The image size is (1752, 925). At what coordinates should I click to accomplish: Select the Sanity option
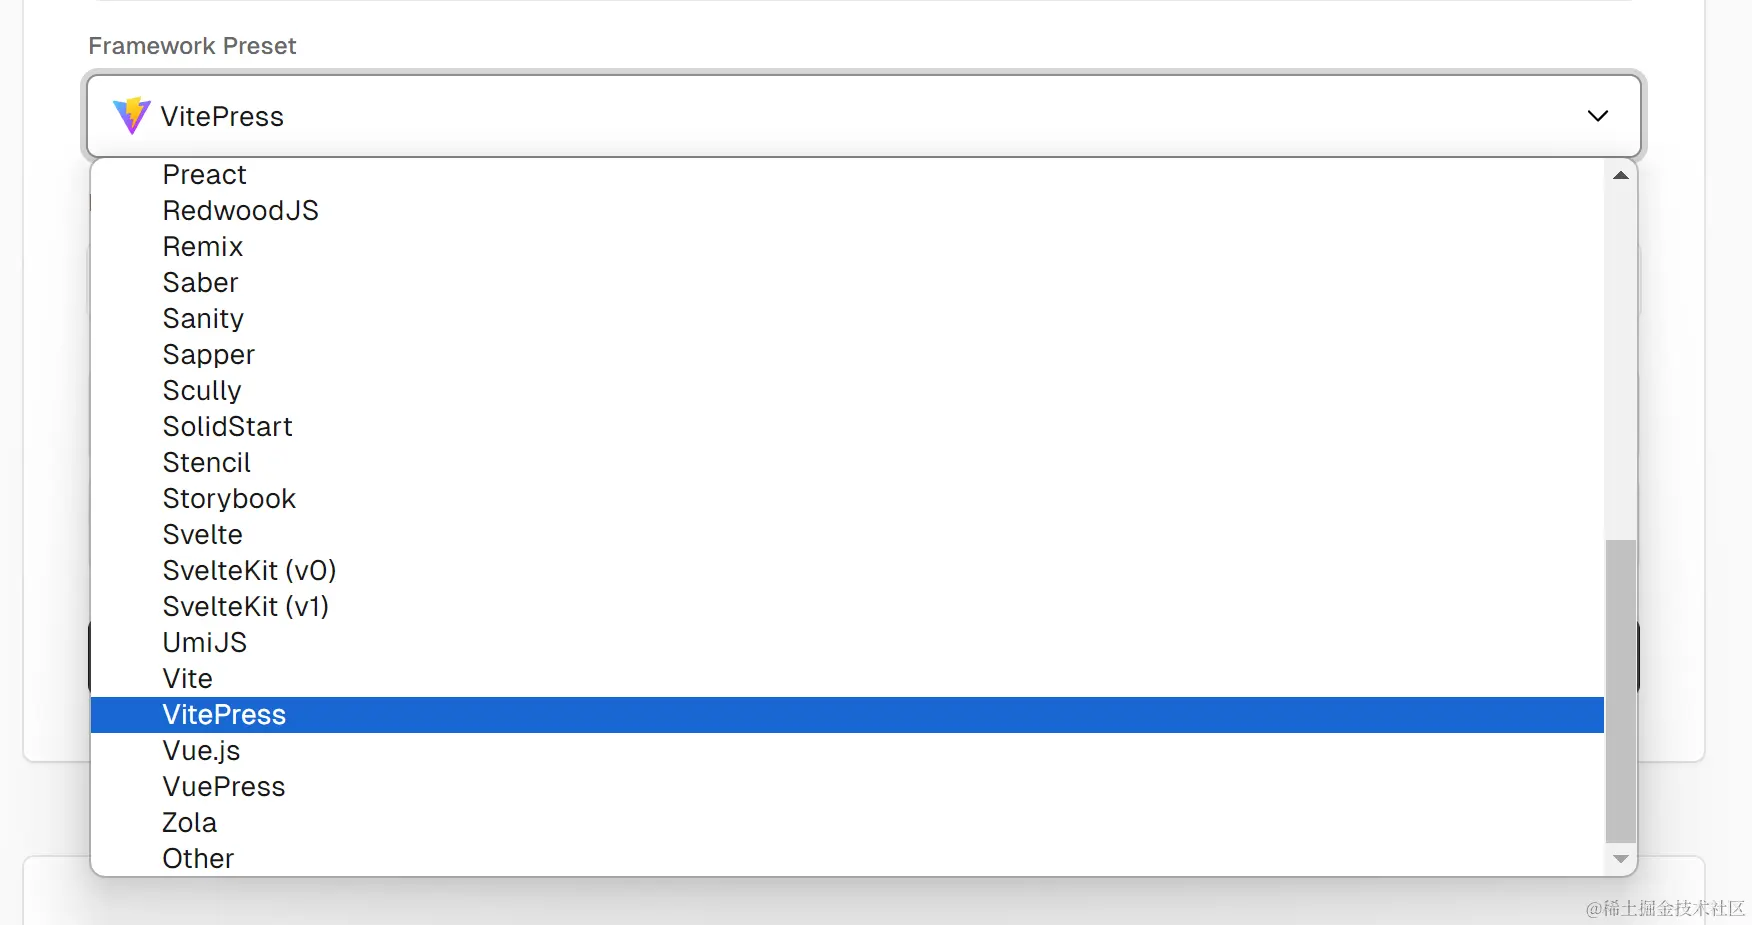[x=847, y=319]
